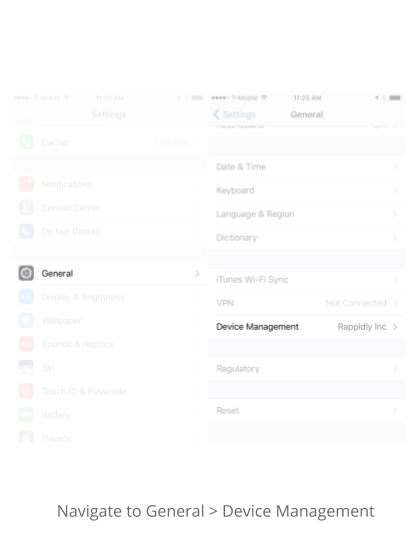Tap chevron on VPN row
Viewport: 410px width, 540px height.
(x=395, y=303)
